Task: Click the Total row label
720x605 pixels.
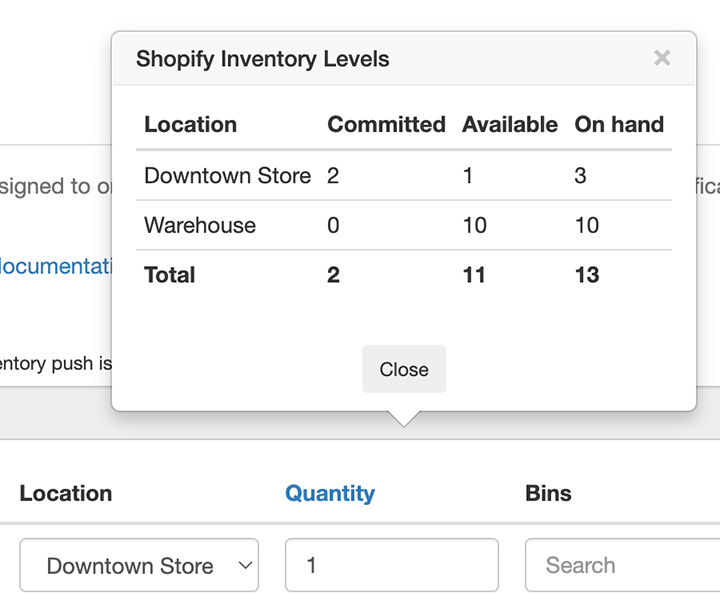Action: (169, 275)
